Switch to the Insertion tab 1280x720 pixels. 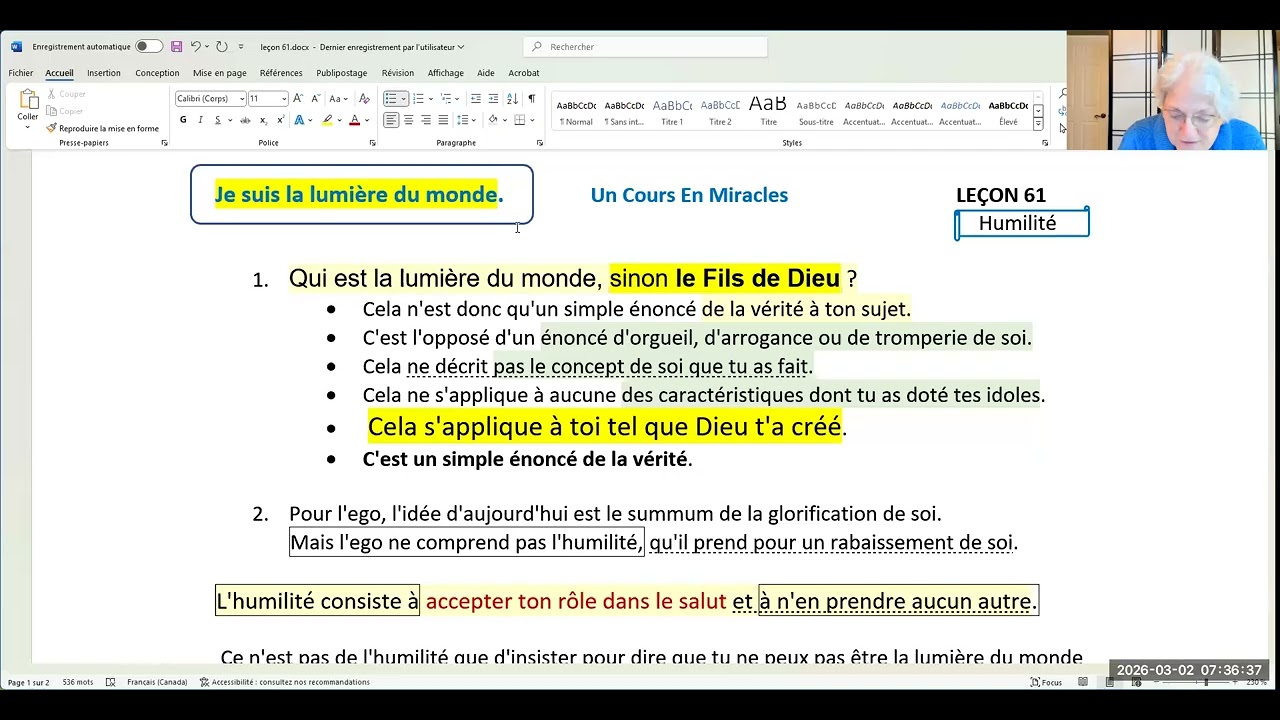pos(104,73)
